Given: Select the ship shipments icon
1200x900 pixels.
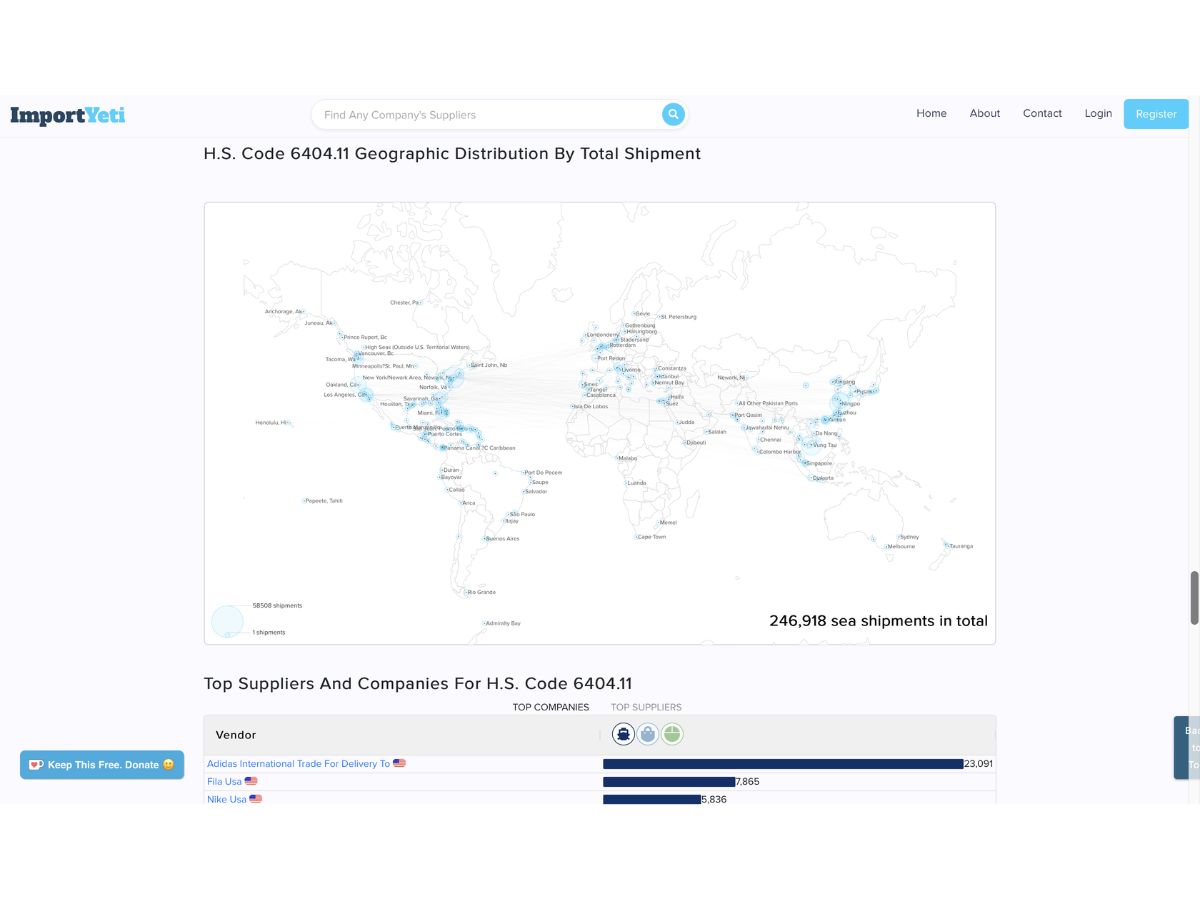Looking at the screenshot, I should [624, 734].
